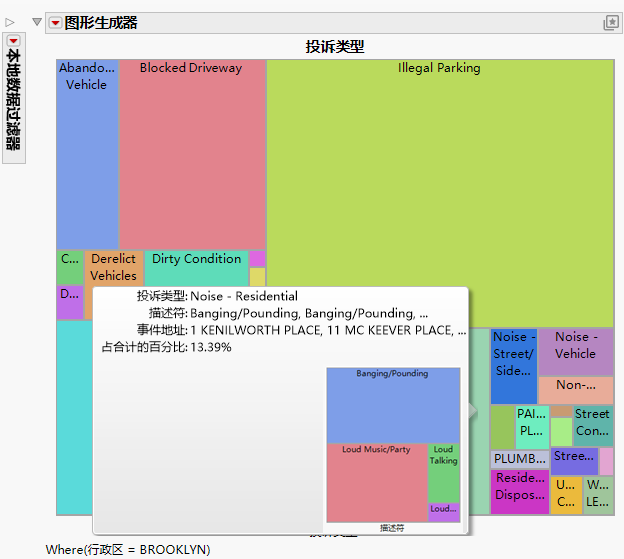The height and width of the screenshot is (559, 624).
Task: Click the purple Loud... block in tooltip
Action: point(444,512)
